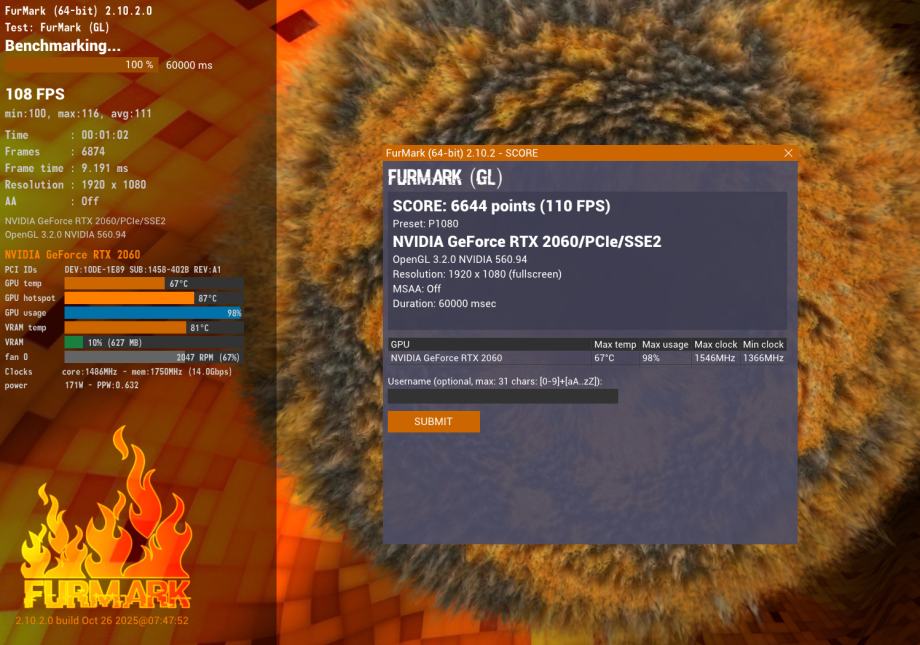Screen dimensions: 920x645
Task: Click the 'FURMARK (GL)' dialog title logo
Action: point(445,177)
